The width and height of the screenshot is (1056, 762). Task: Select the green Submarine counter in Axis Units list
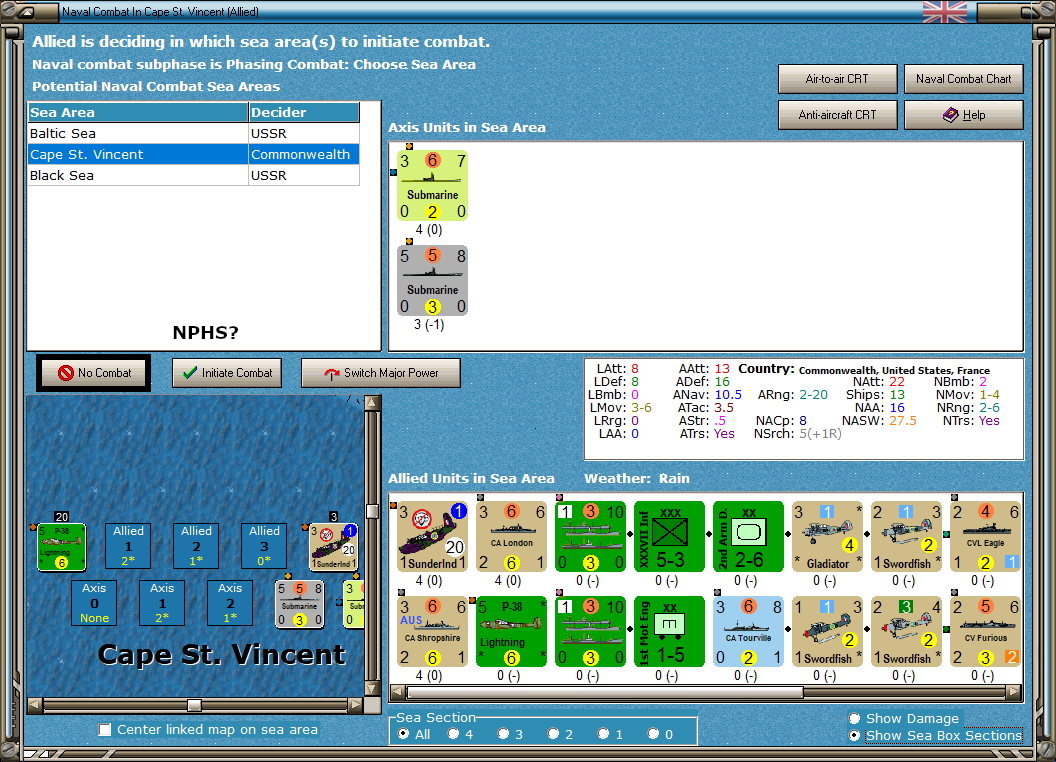coord(432,185)
